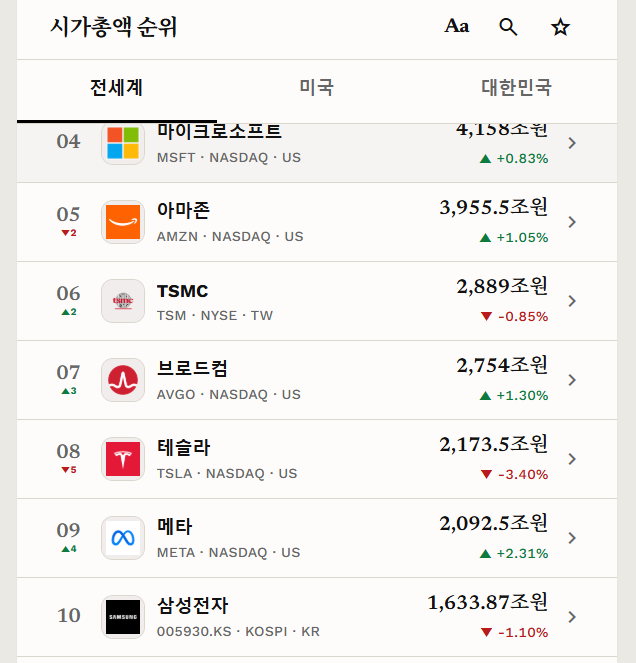Click ticker text AVGO · NASDAQ · US

coord(229,395)
